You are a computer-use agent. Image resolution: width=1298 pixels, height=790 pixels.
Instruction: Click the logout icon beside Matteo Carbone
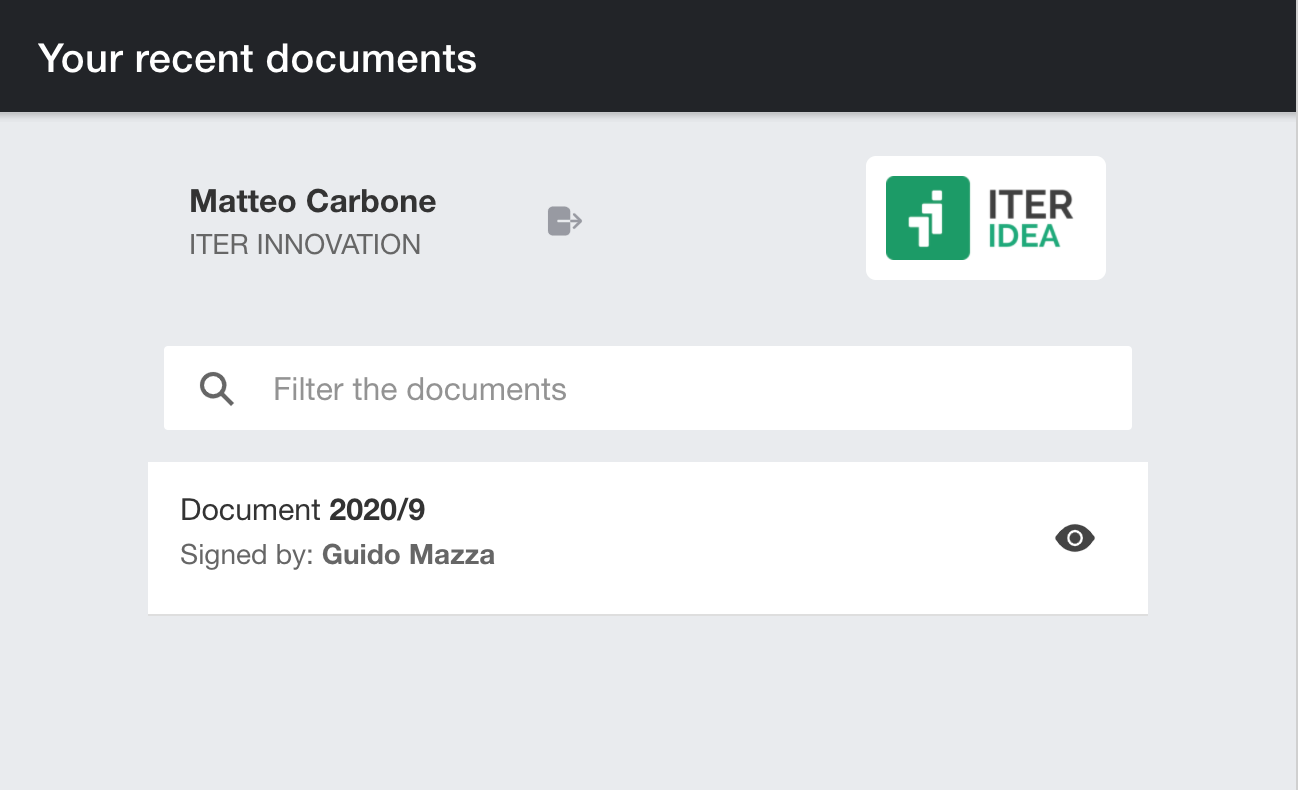(565, 220)
